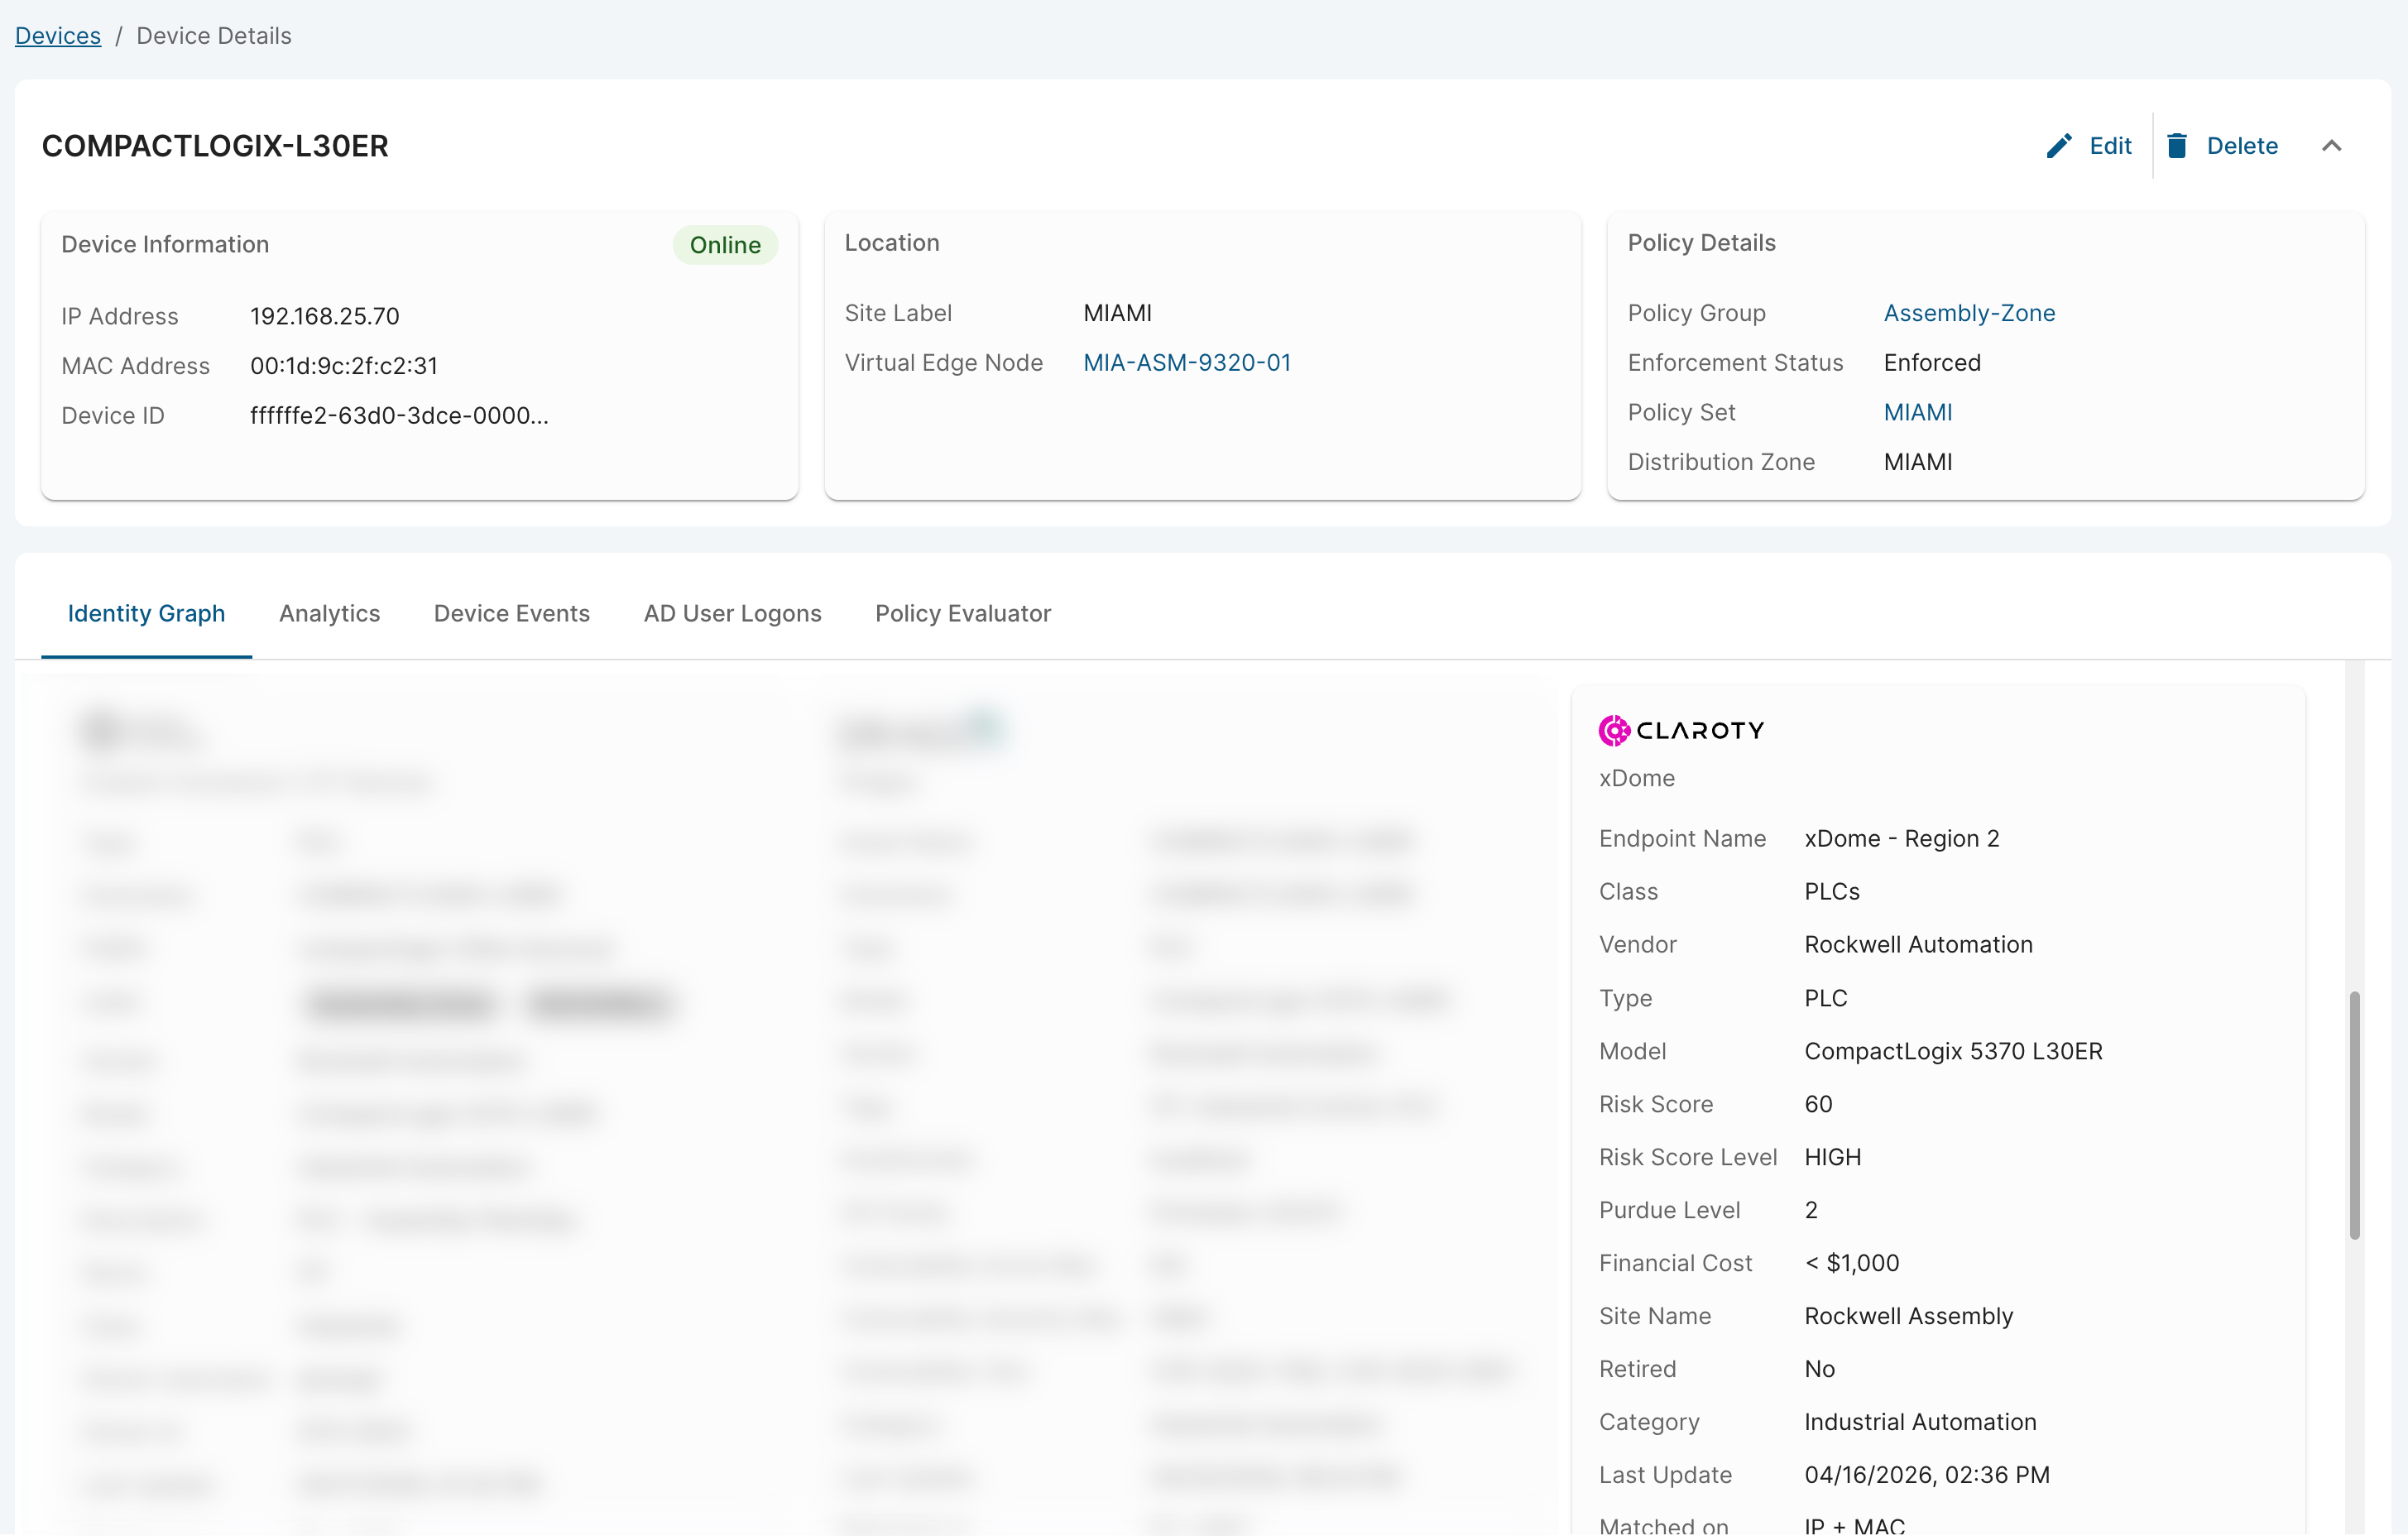Click the truncated Device ID value
The image size is (2408, 1536).
click(399, 416)
